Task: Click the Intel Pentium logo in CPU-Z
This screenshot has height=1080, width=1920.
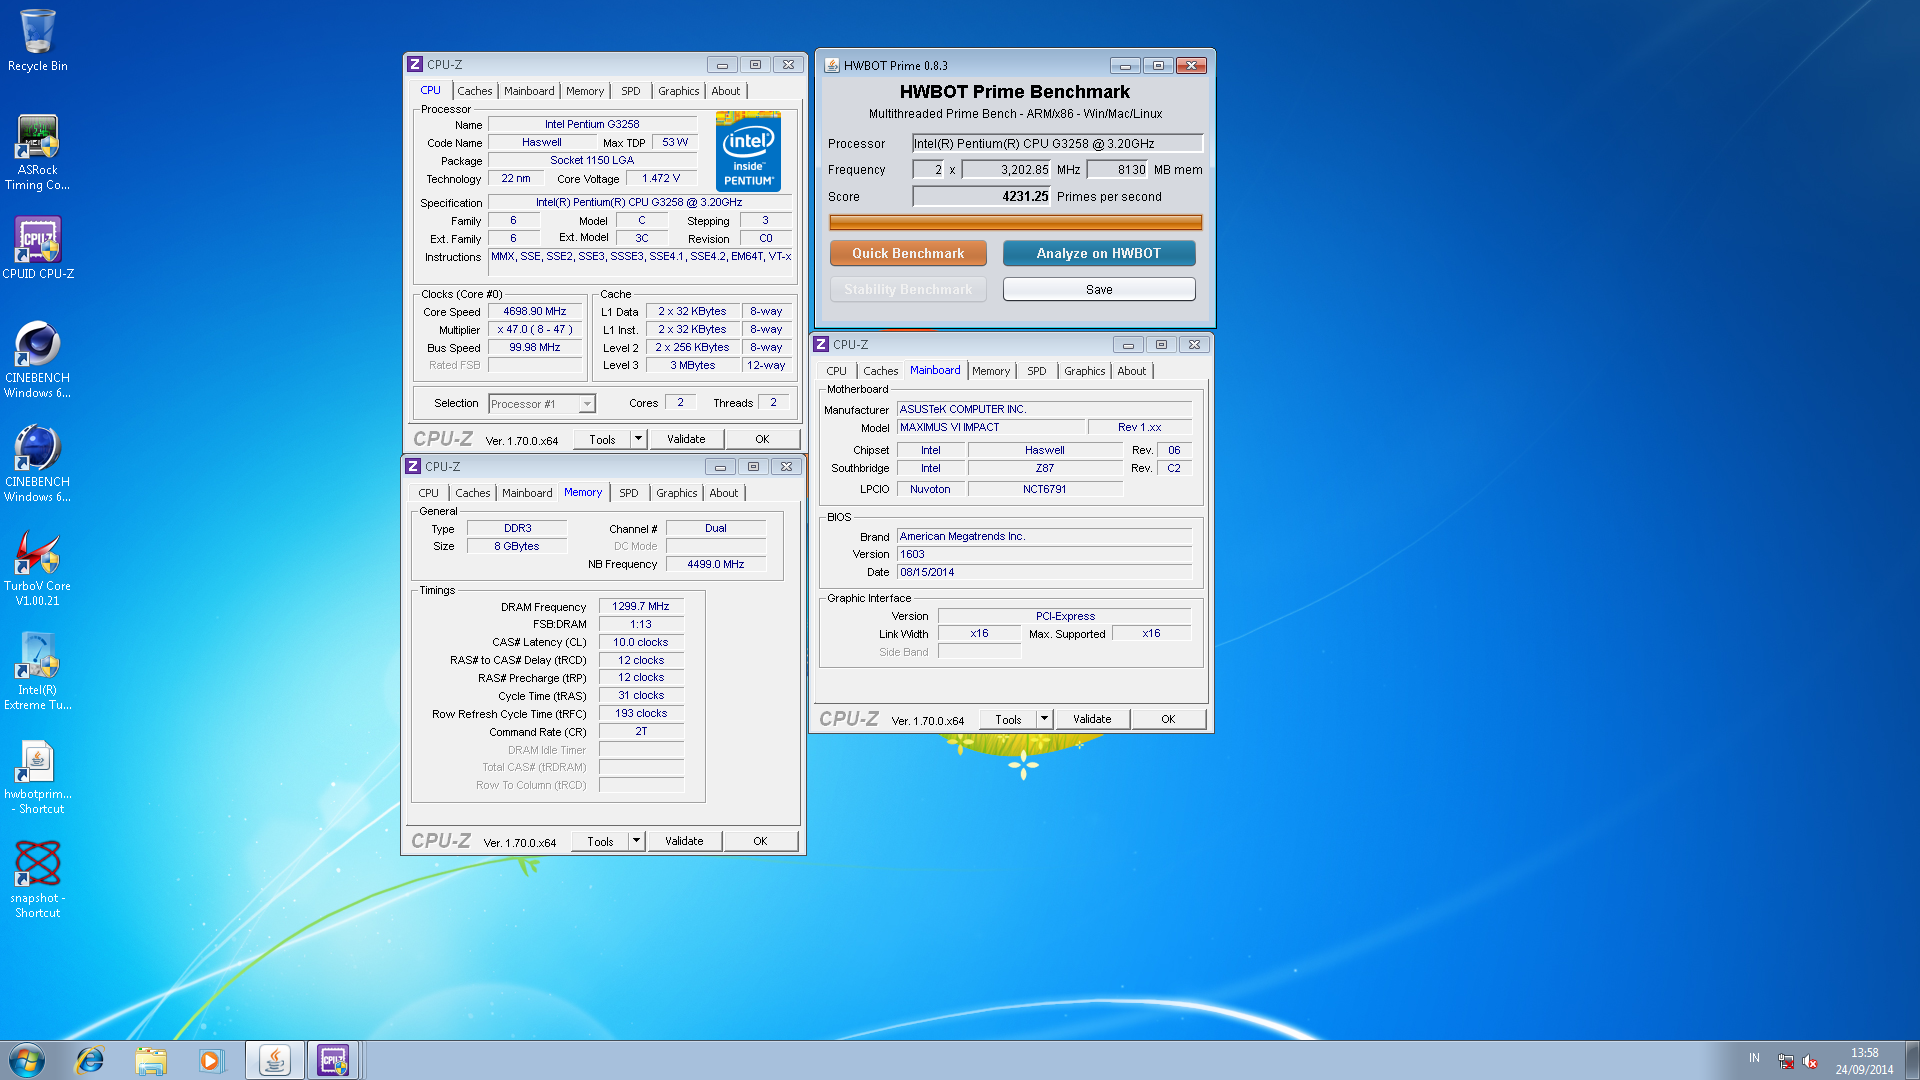Action: pos(748,151)
